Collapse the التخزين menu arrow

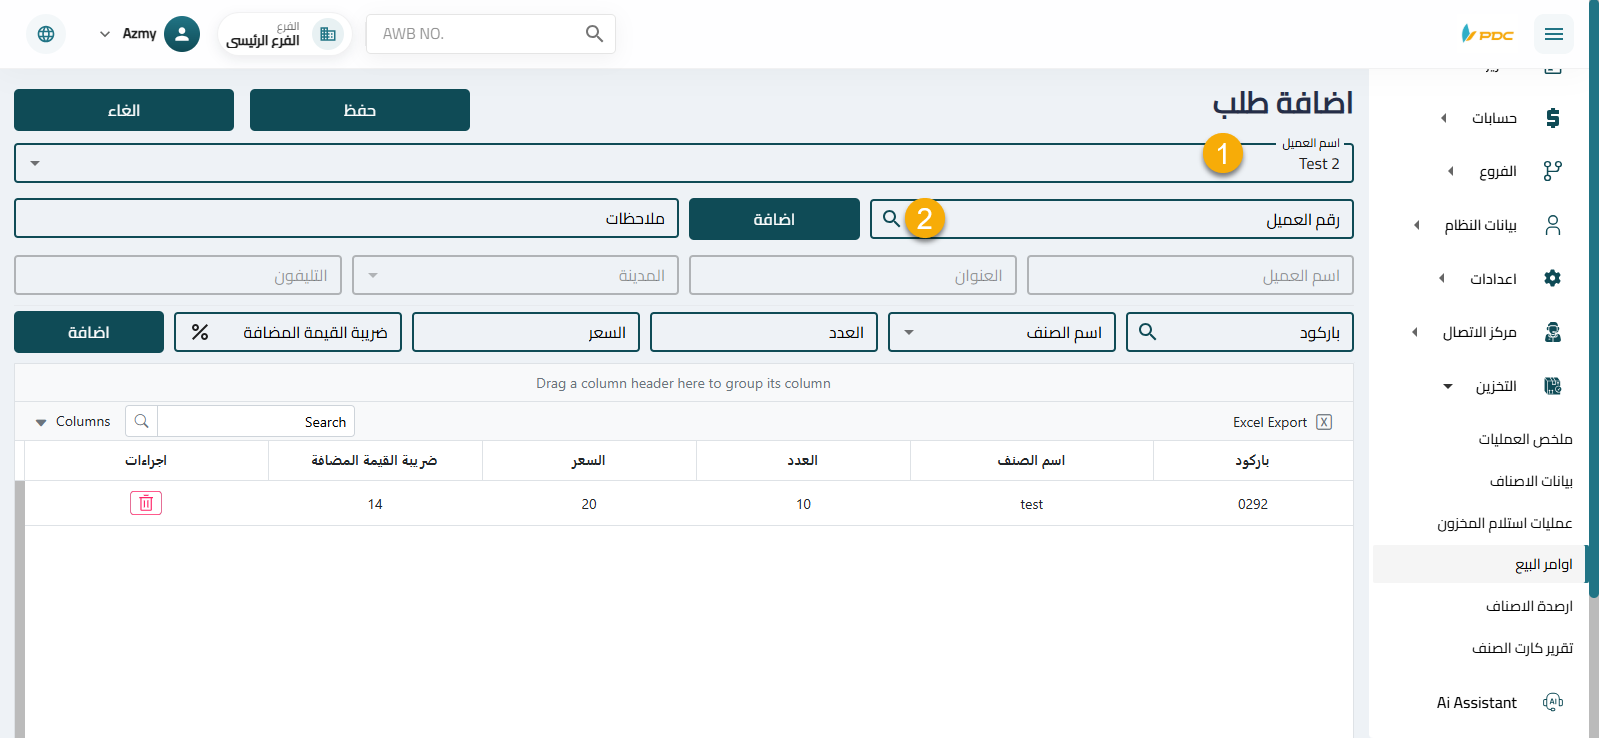tap(1447, 386)
